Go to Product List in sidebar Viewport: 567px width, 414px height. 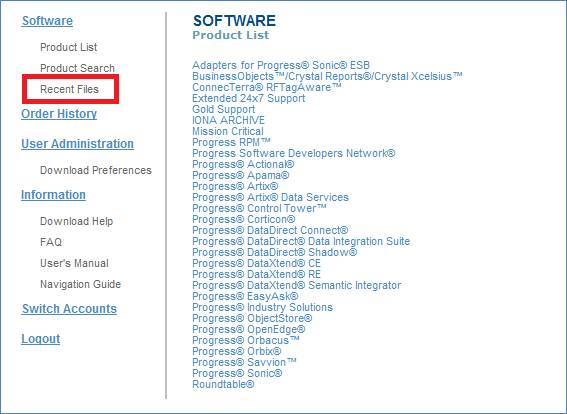(x=69, y=47)
